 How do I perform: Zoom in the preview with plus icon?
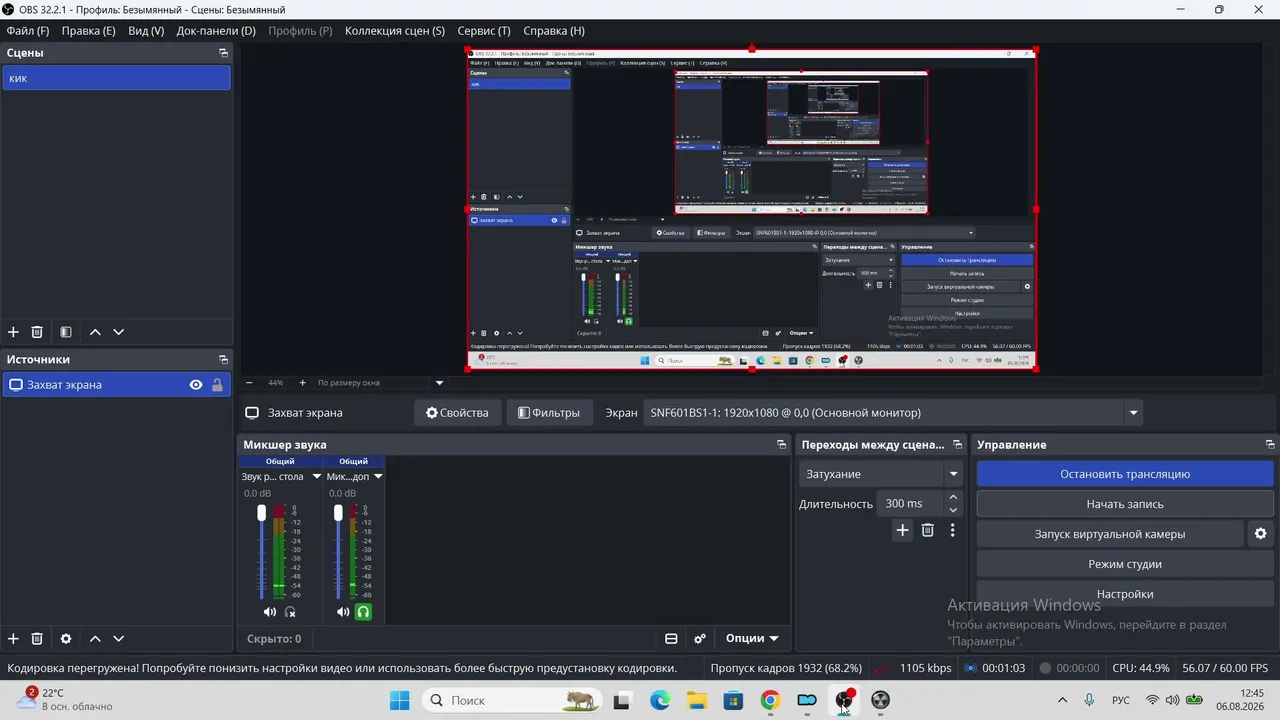click(x=303, y=383)
